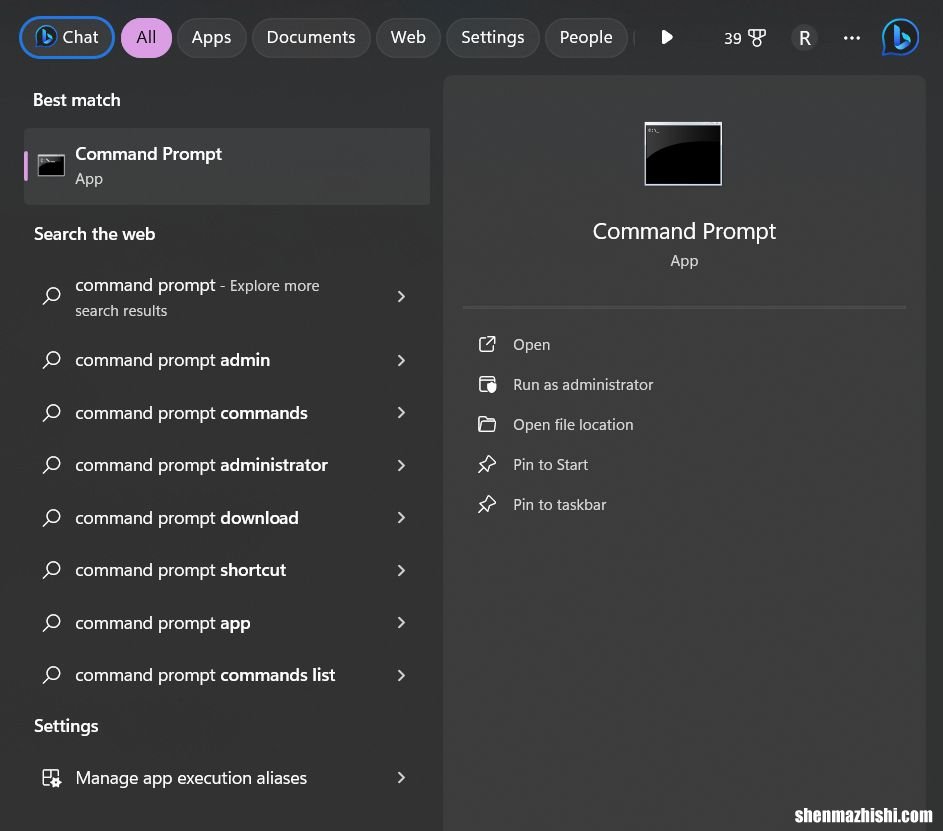
Task: Open the account avatar marked R
Action: point(804,37)
